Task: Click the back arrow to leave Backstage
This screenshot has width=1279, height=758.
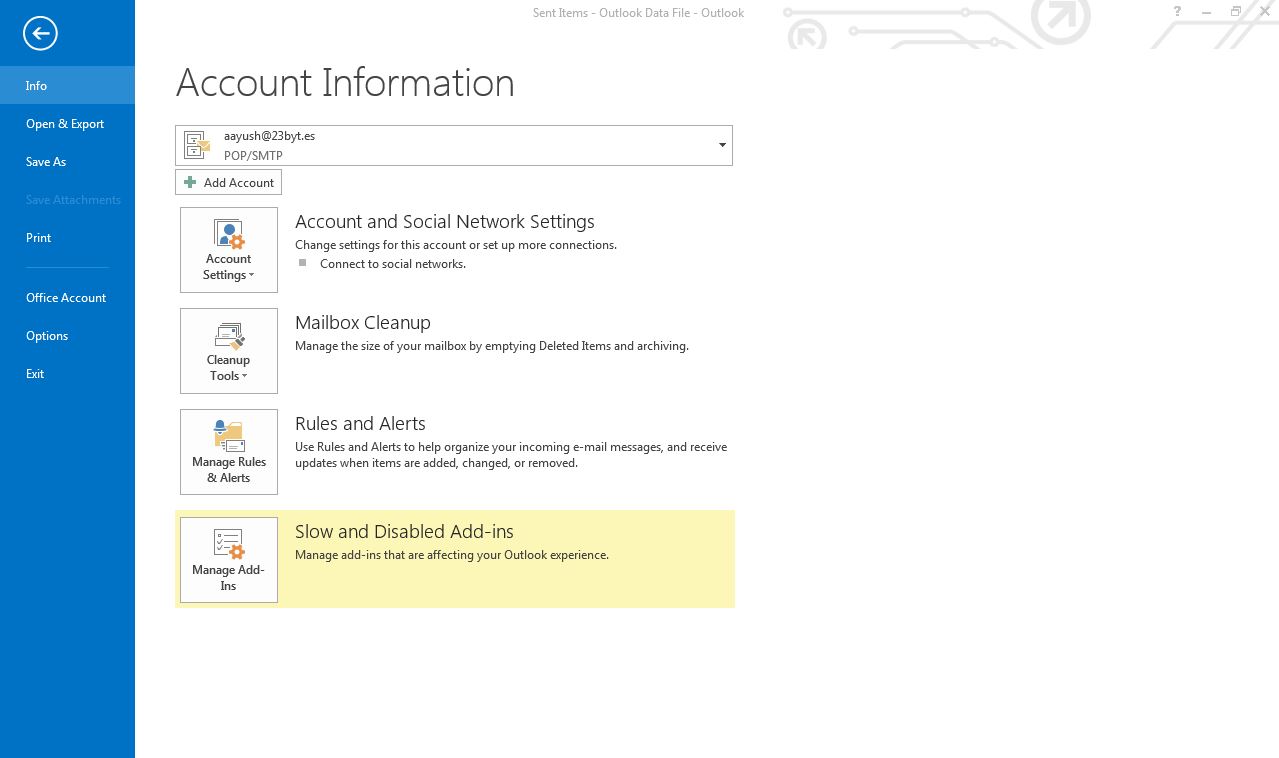Action: (x=40, y=33)
